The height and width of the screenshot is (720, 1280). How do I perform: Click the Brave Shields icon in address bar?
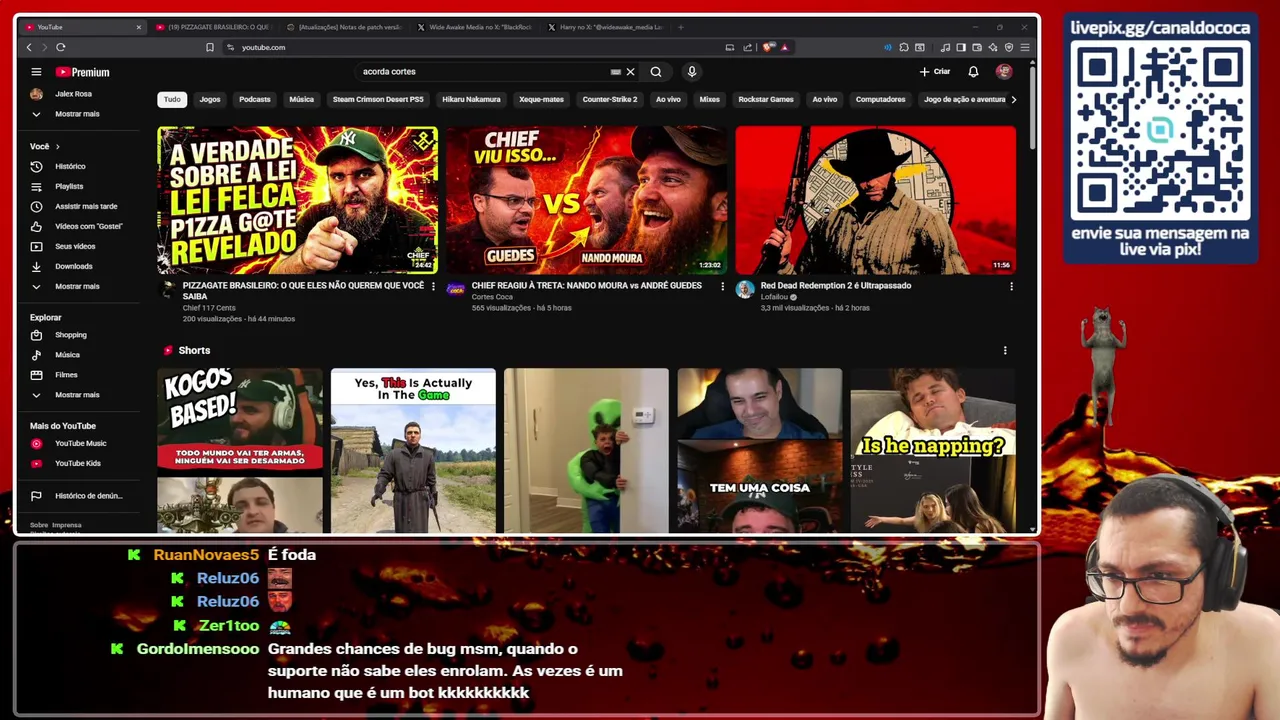point(768,47)
